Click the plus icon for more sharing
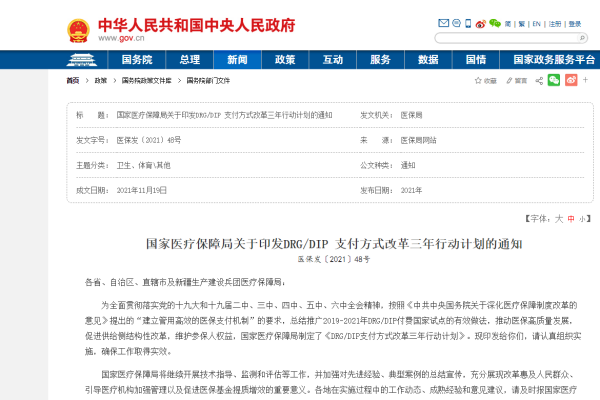This screenshot has width=600, height=400. point(585,80)
